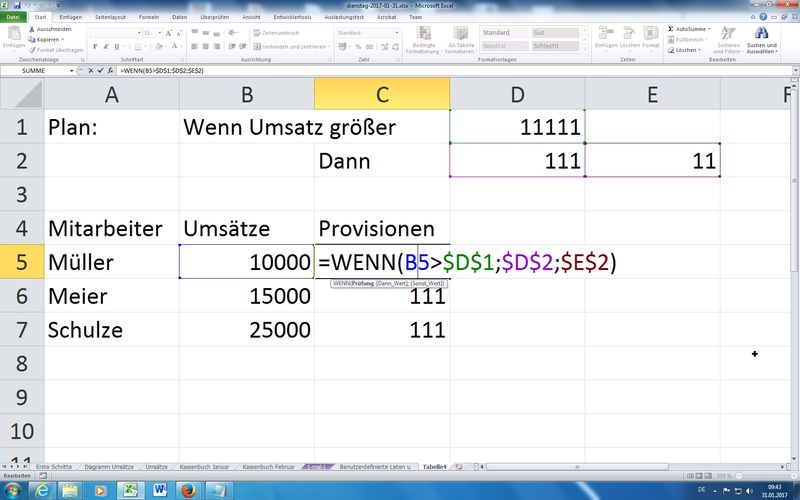800x500 pixels.
Task: Open the Datei tab
Action: click(13, 17)
